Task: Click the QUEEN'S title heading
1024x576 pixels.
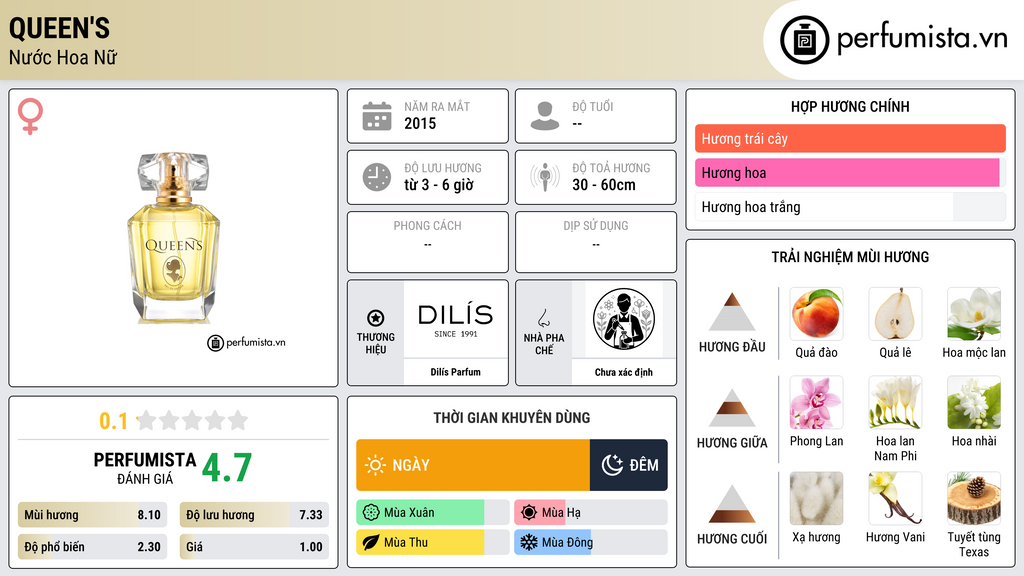Action: [59, 29]
